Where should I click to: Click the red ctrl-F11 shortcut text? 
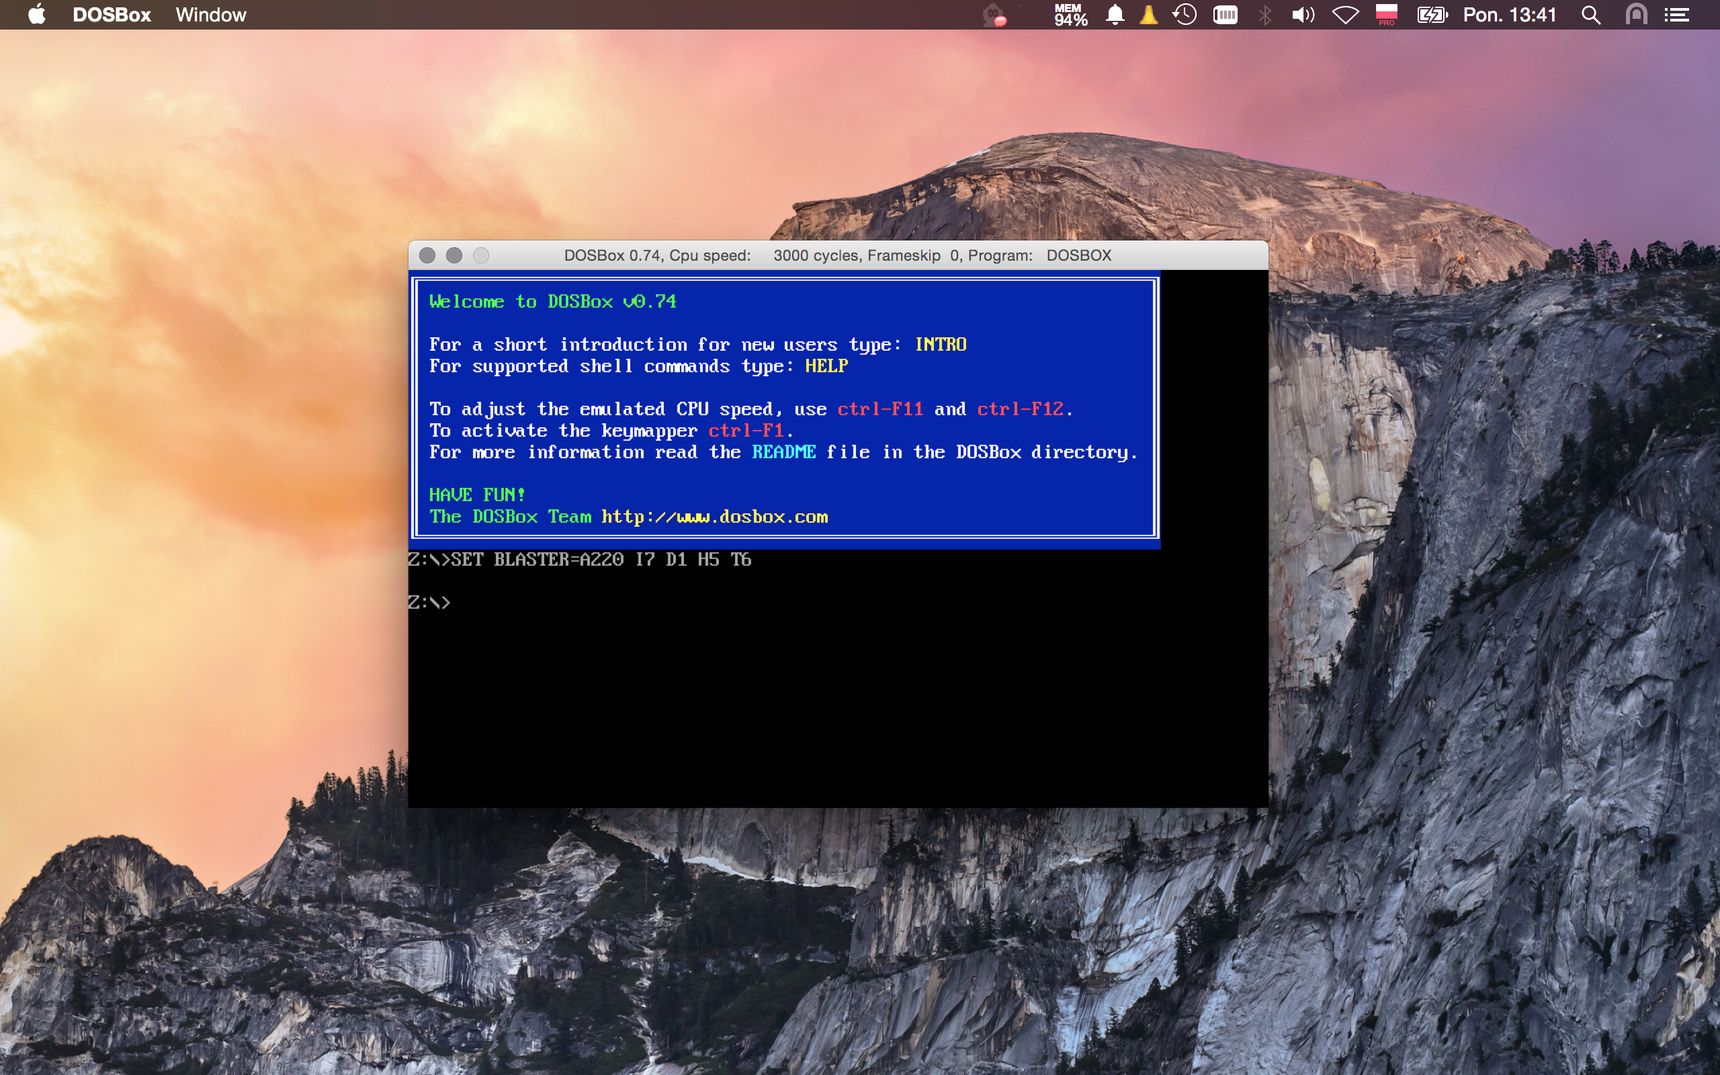[880, 409]
